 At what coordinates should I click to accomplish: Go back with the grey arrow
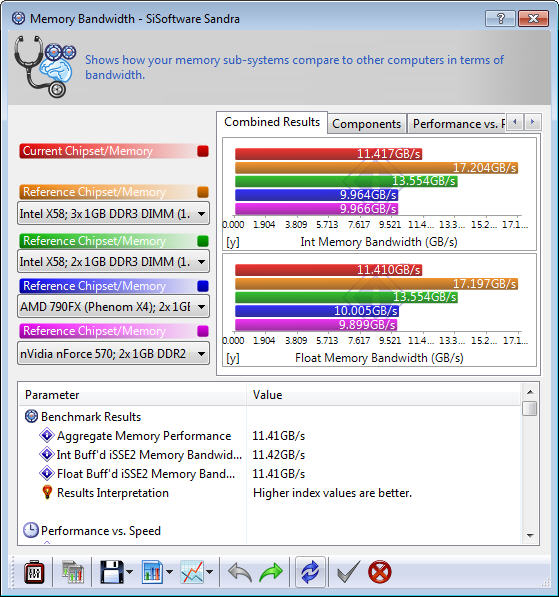tap(240, 572)
